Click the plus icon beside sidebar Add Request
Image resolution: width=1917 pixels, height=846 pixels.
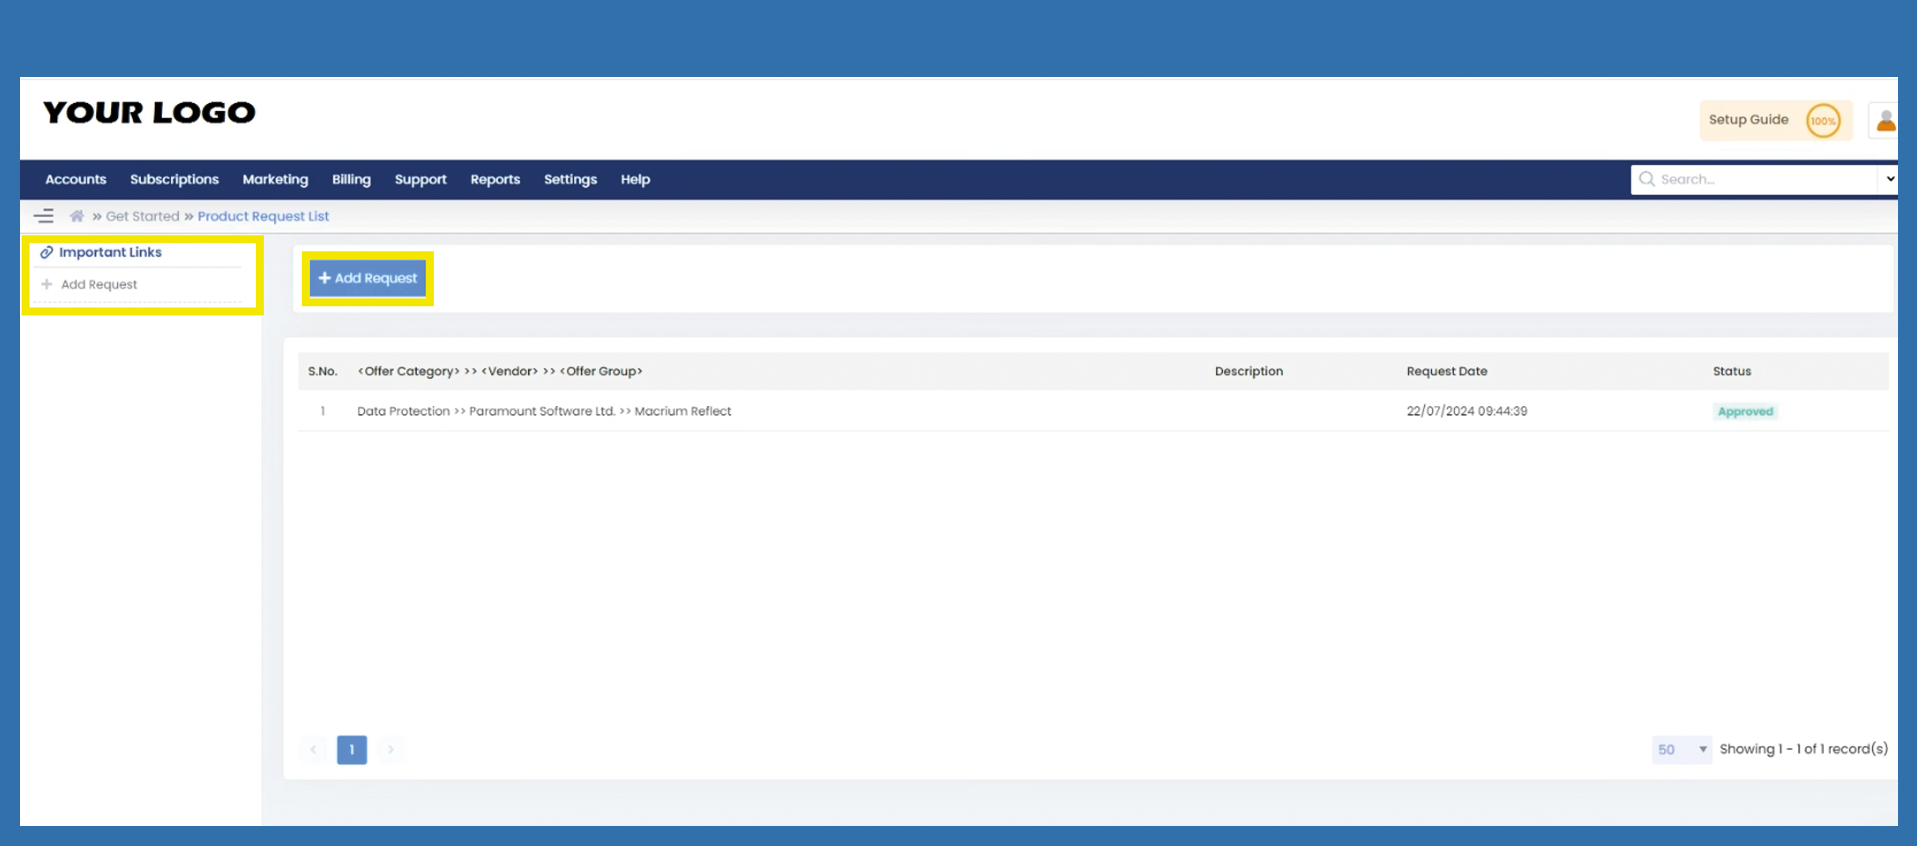(x=47, y=285)
